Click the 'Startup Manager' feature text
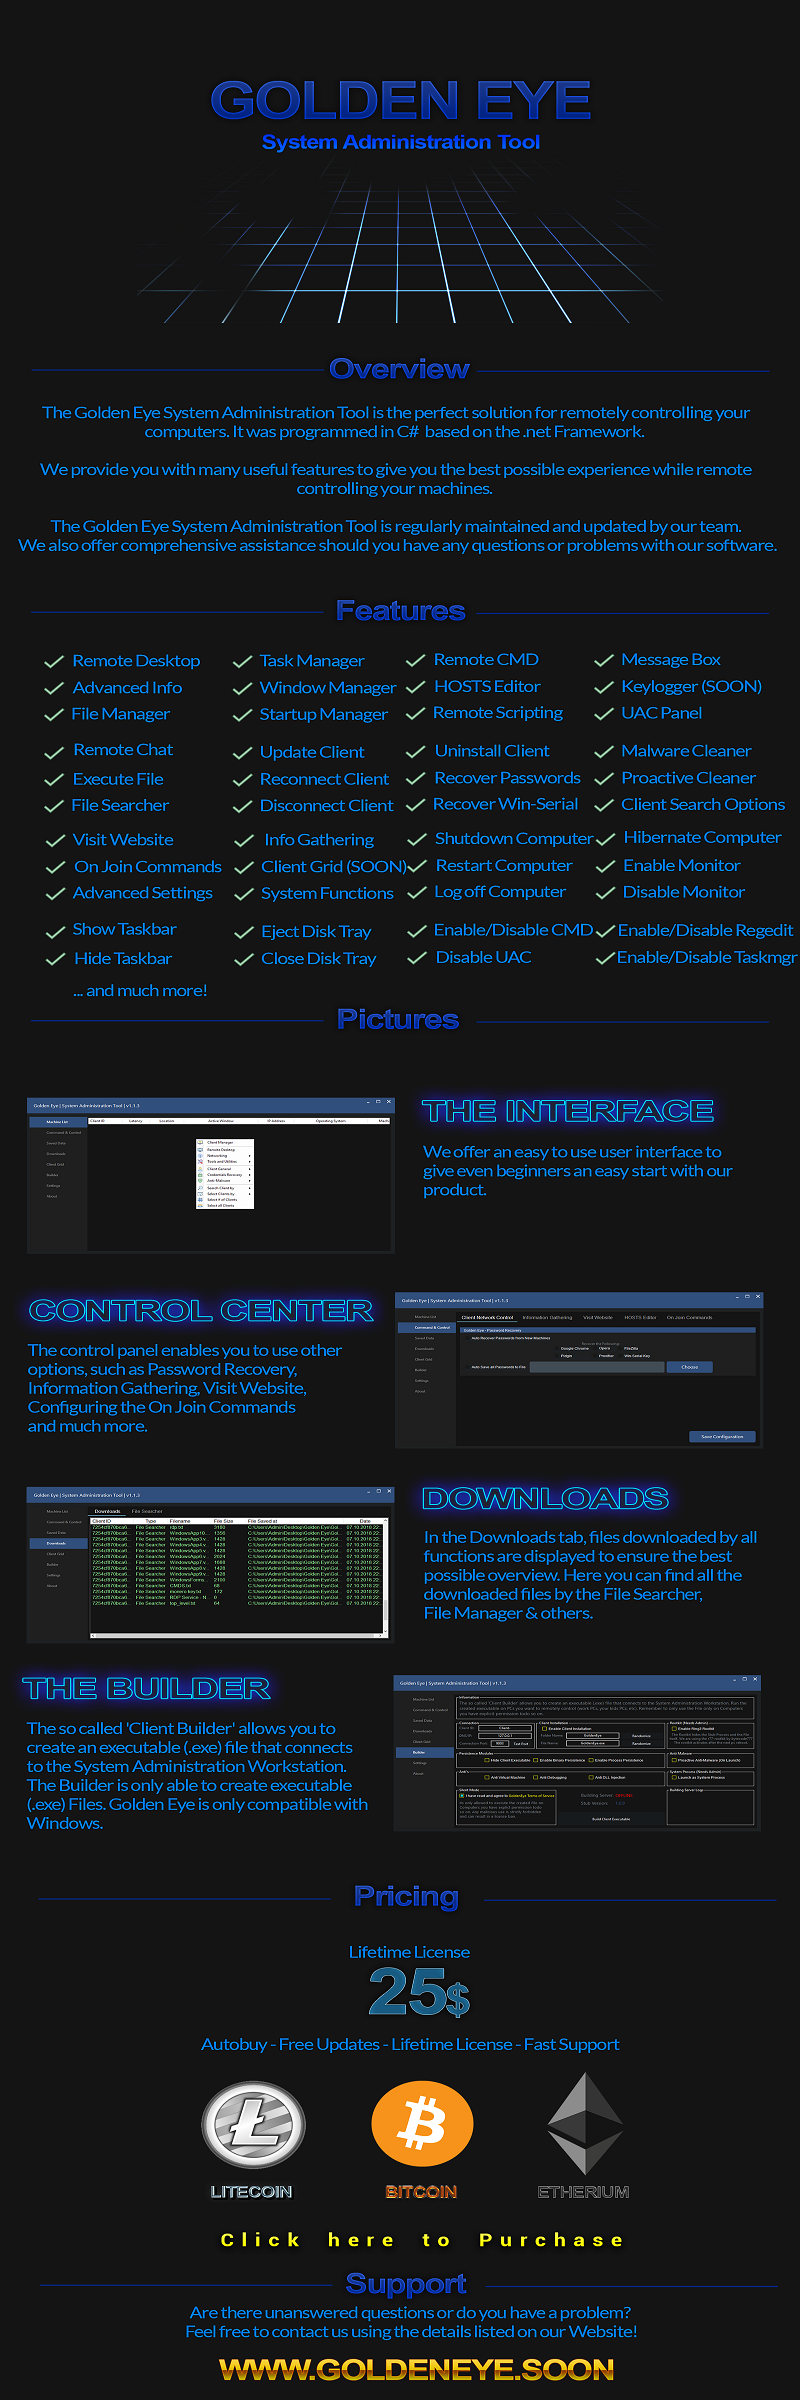Viewport: 800px width, 2400px height. (323, 714)
